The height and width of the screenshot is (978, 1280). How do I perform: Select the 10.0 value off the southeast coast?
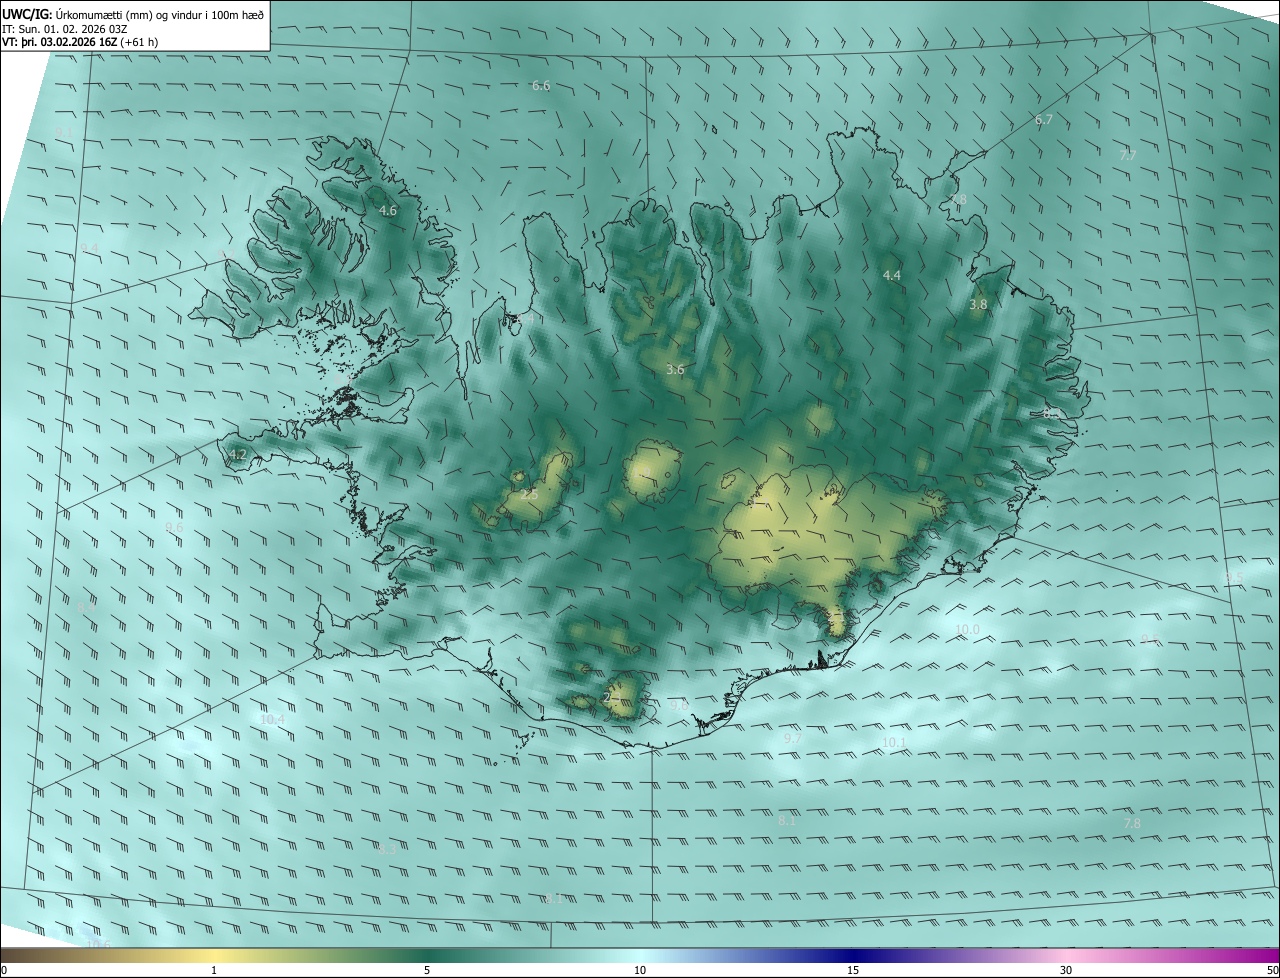[x=967, y=630]
